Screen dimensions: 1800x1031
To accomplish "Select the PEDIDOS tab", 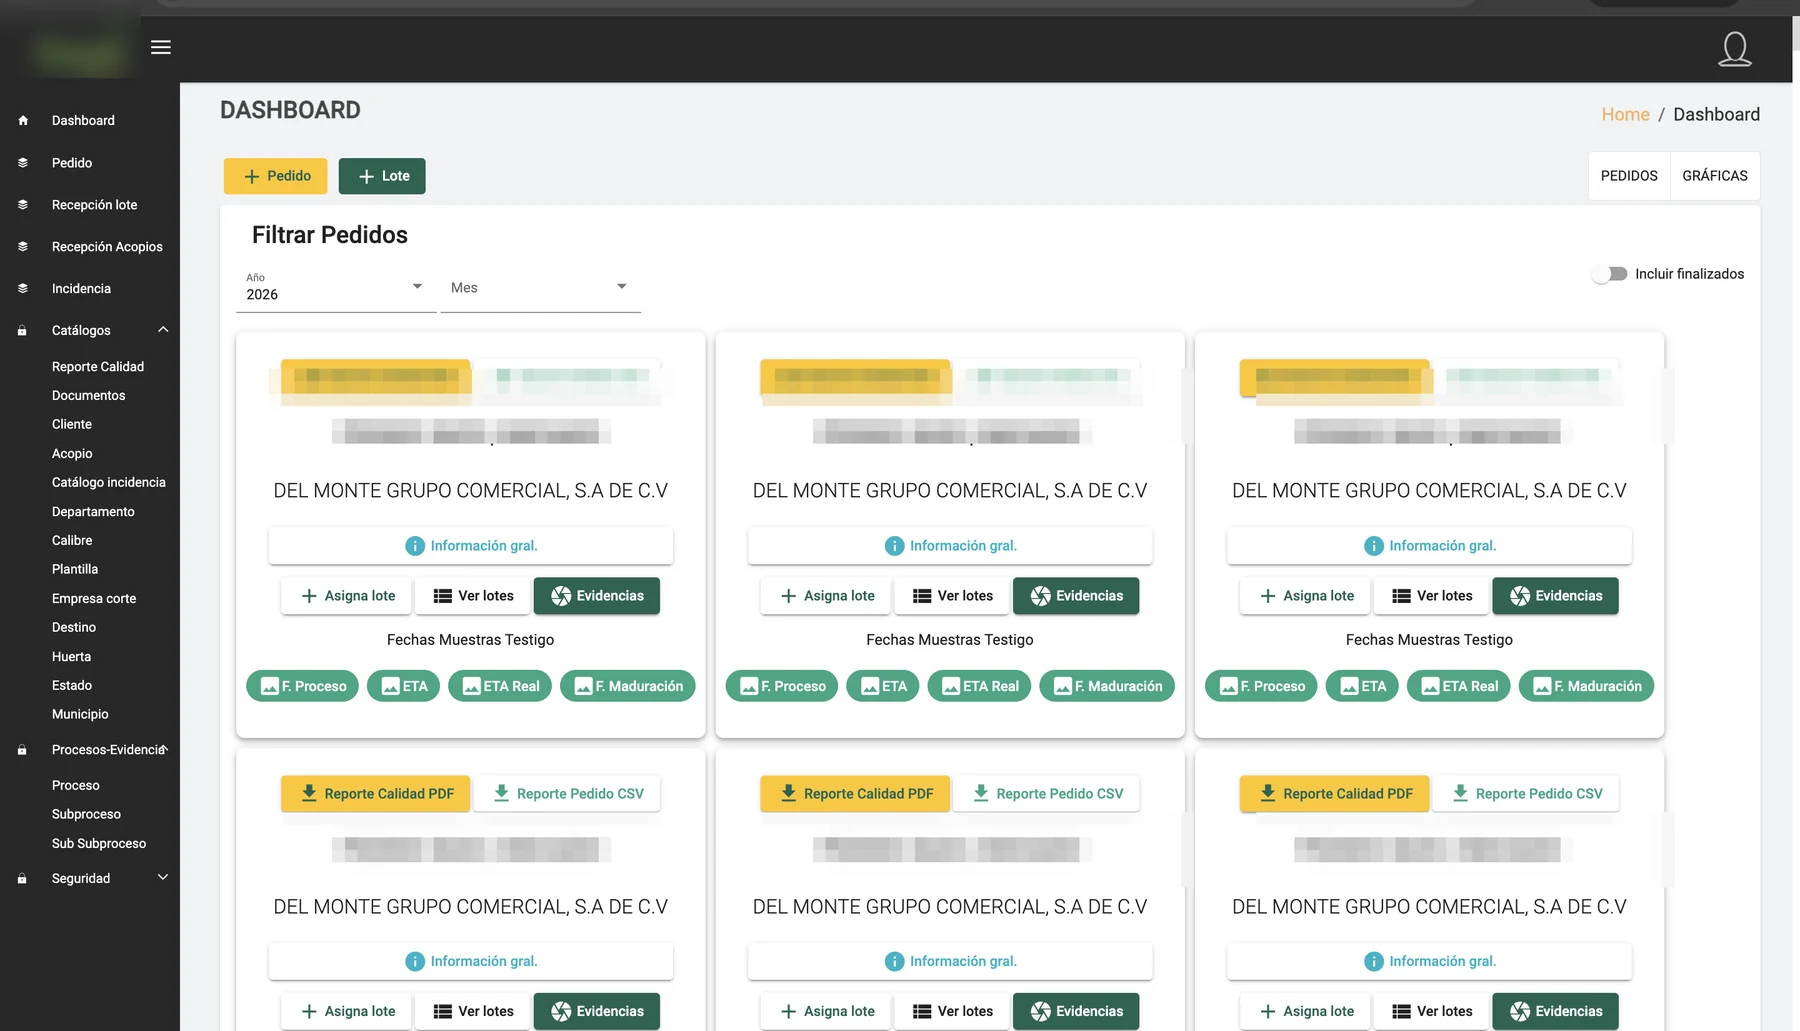I will pos(1629,176).
